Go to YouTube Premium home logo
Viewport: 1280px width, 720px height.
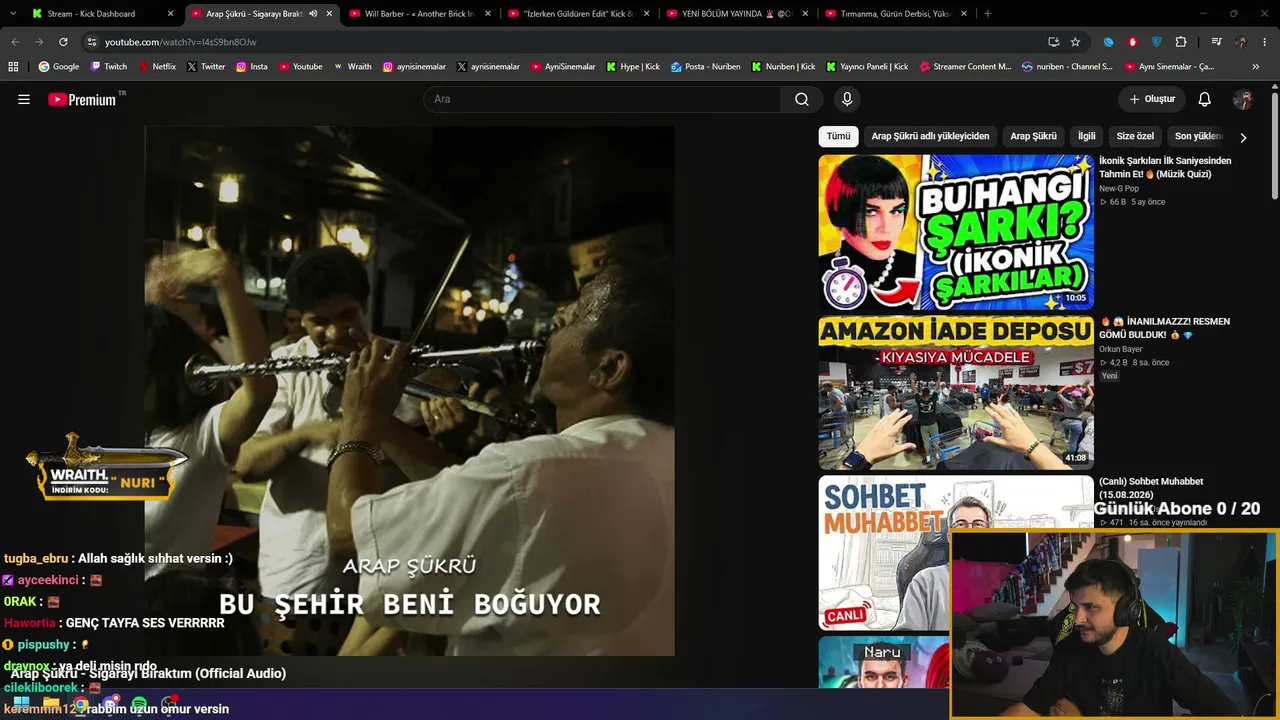coord(83,99)
